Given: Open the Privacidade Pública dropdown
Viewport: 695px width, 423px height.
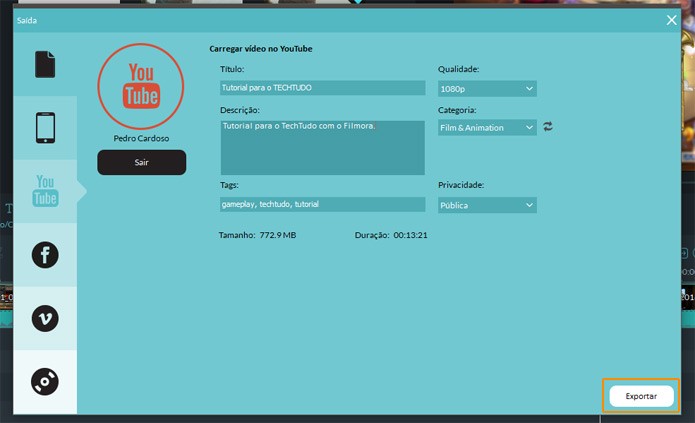Looking at the screenshot, I should click(x=487, y=205).
